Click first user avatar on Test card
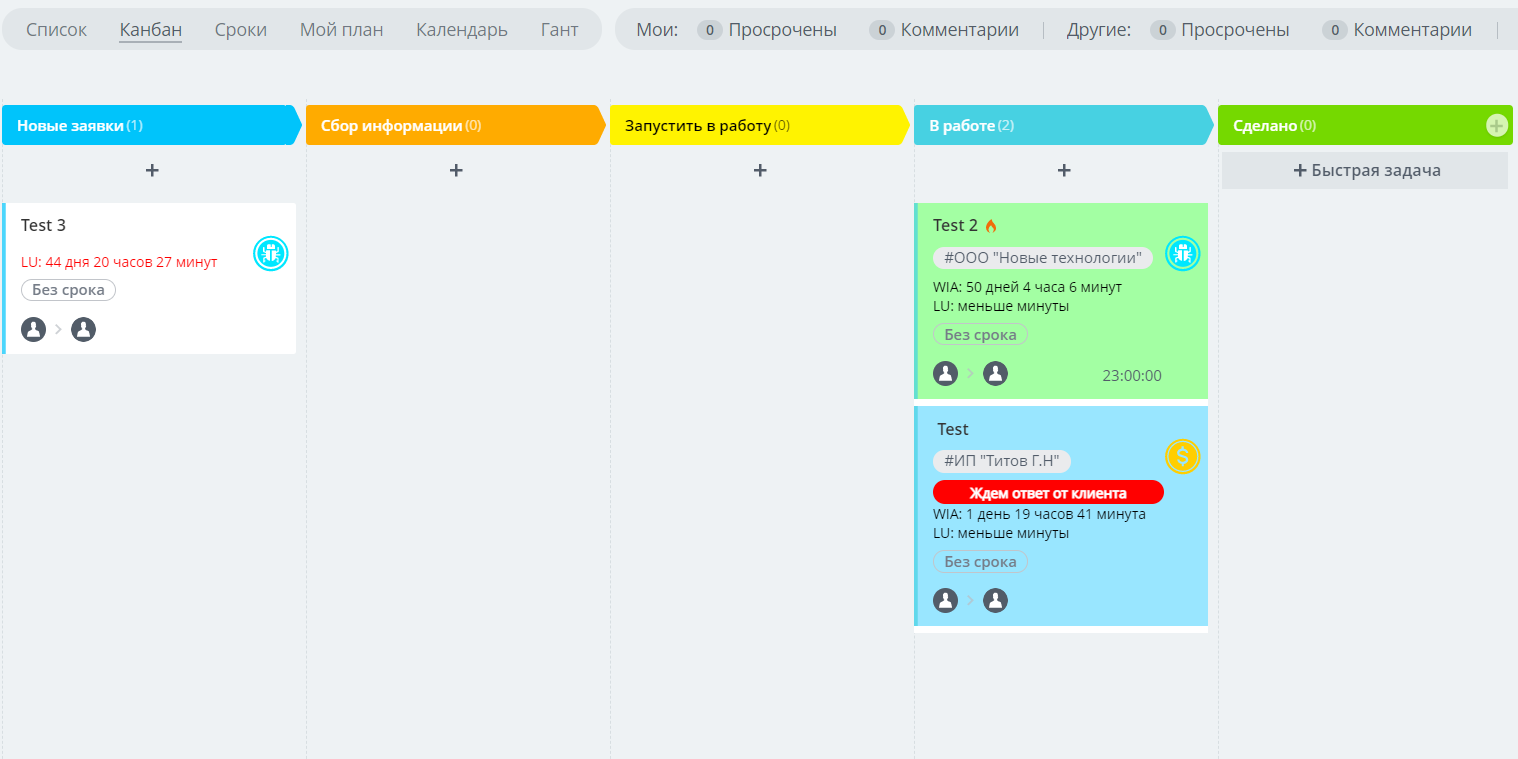Image resolution: width=1518 pixels, height=759 pixels. [945, 601]
